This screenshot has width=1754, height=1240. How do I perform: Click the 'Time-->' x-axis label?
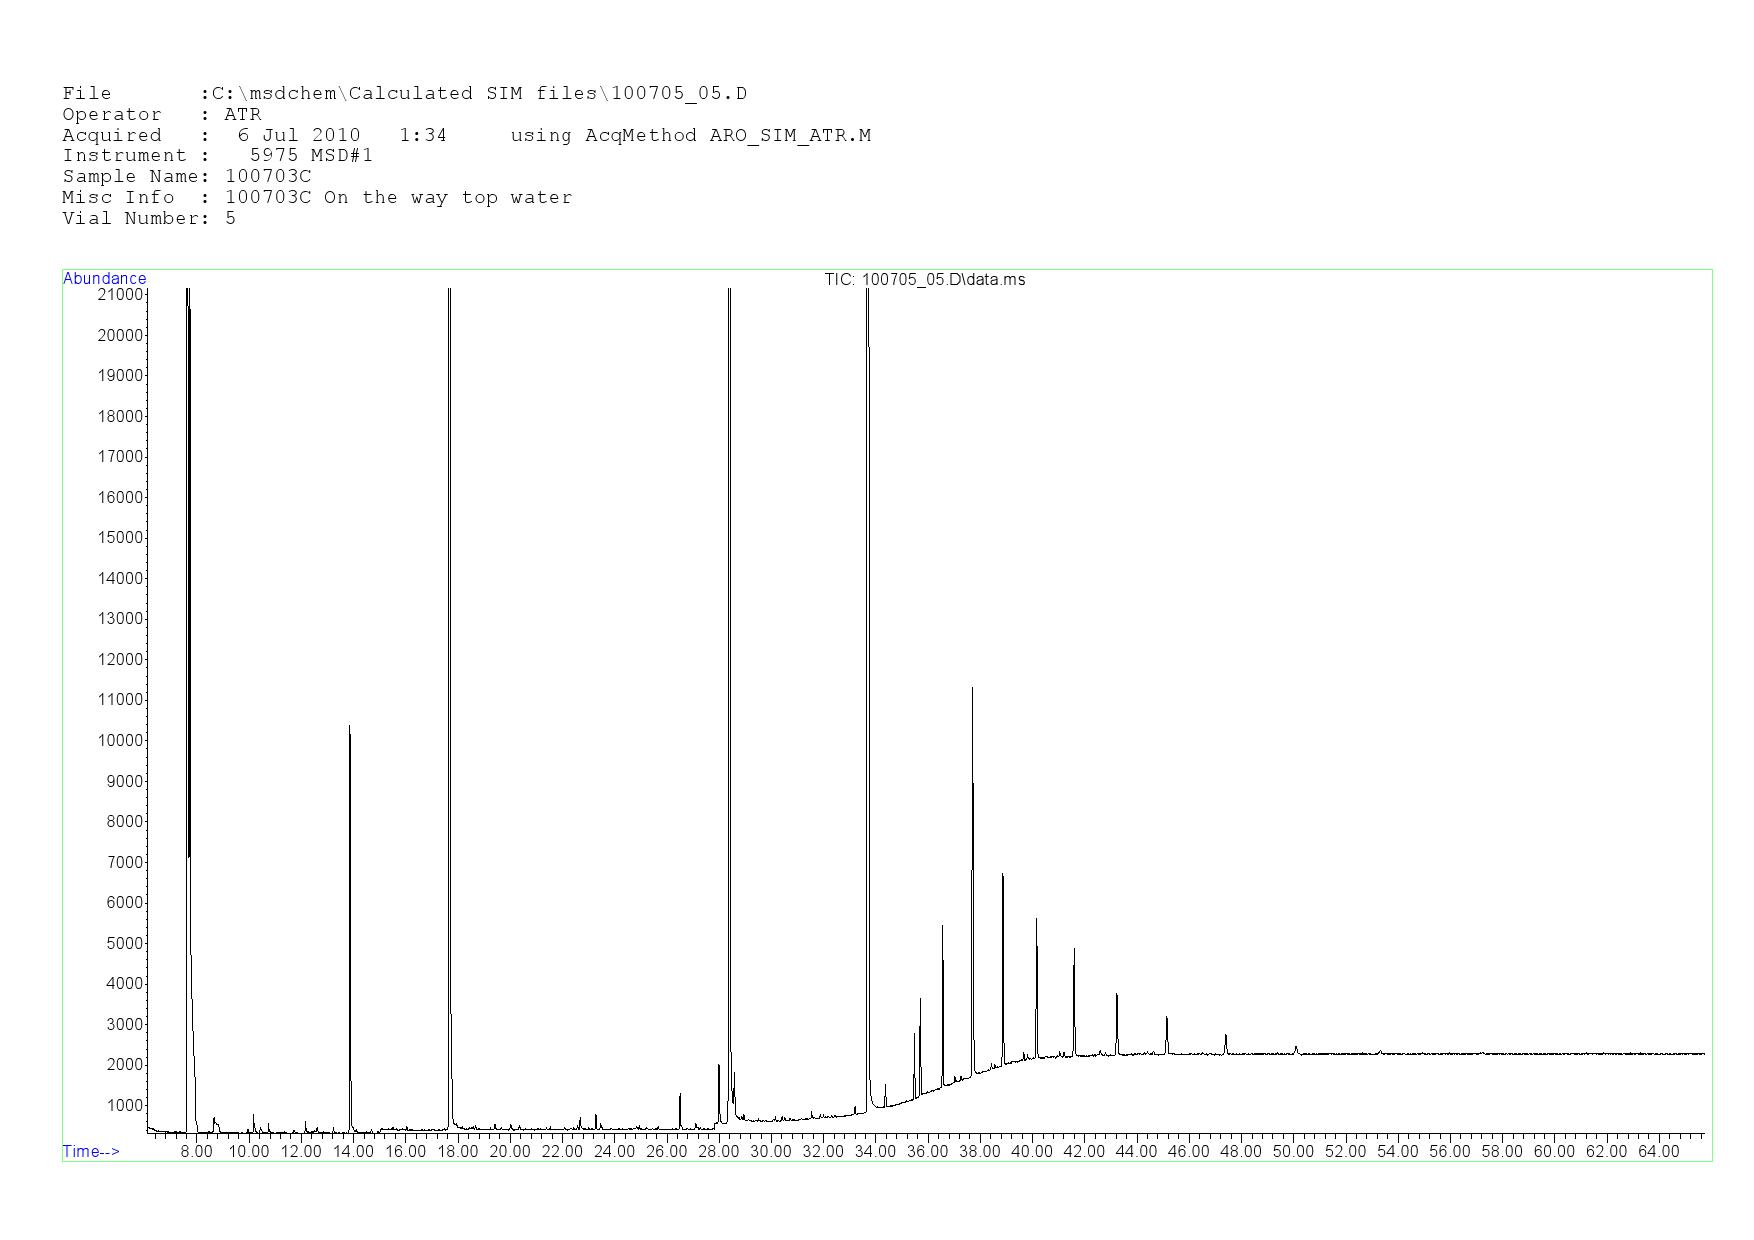point(91,1152)
